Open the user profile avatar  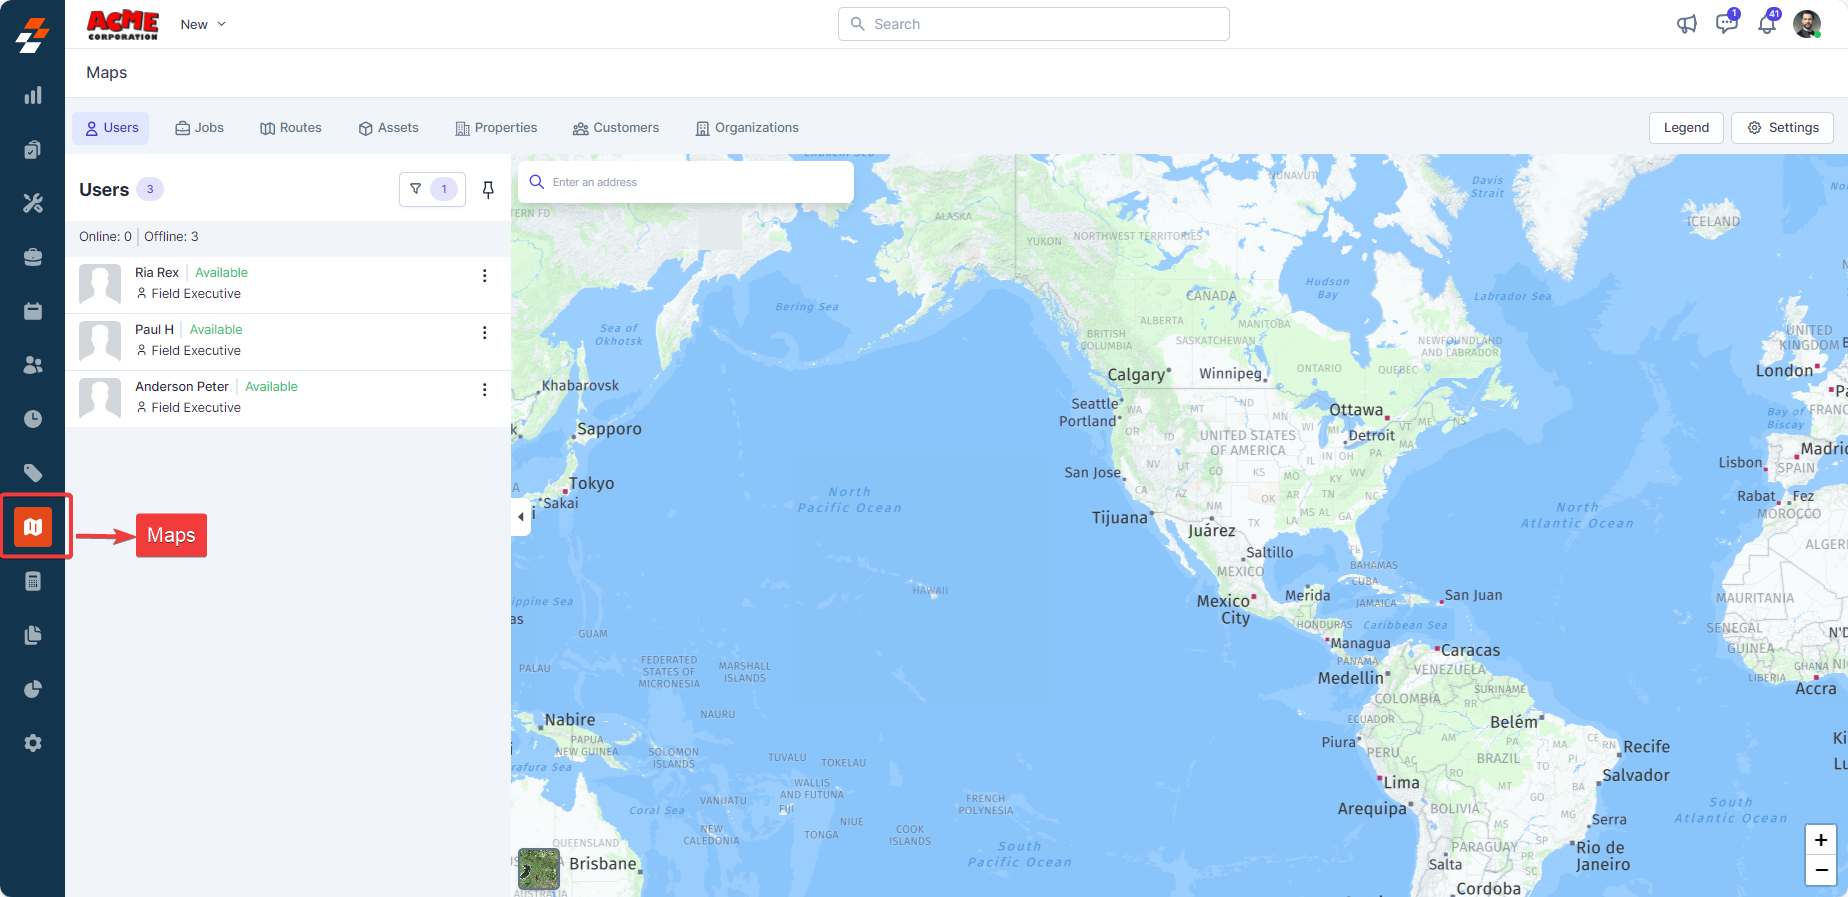(x=1807, y=24)
